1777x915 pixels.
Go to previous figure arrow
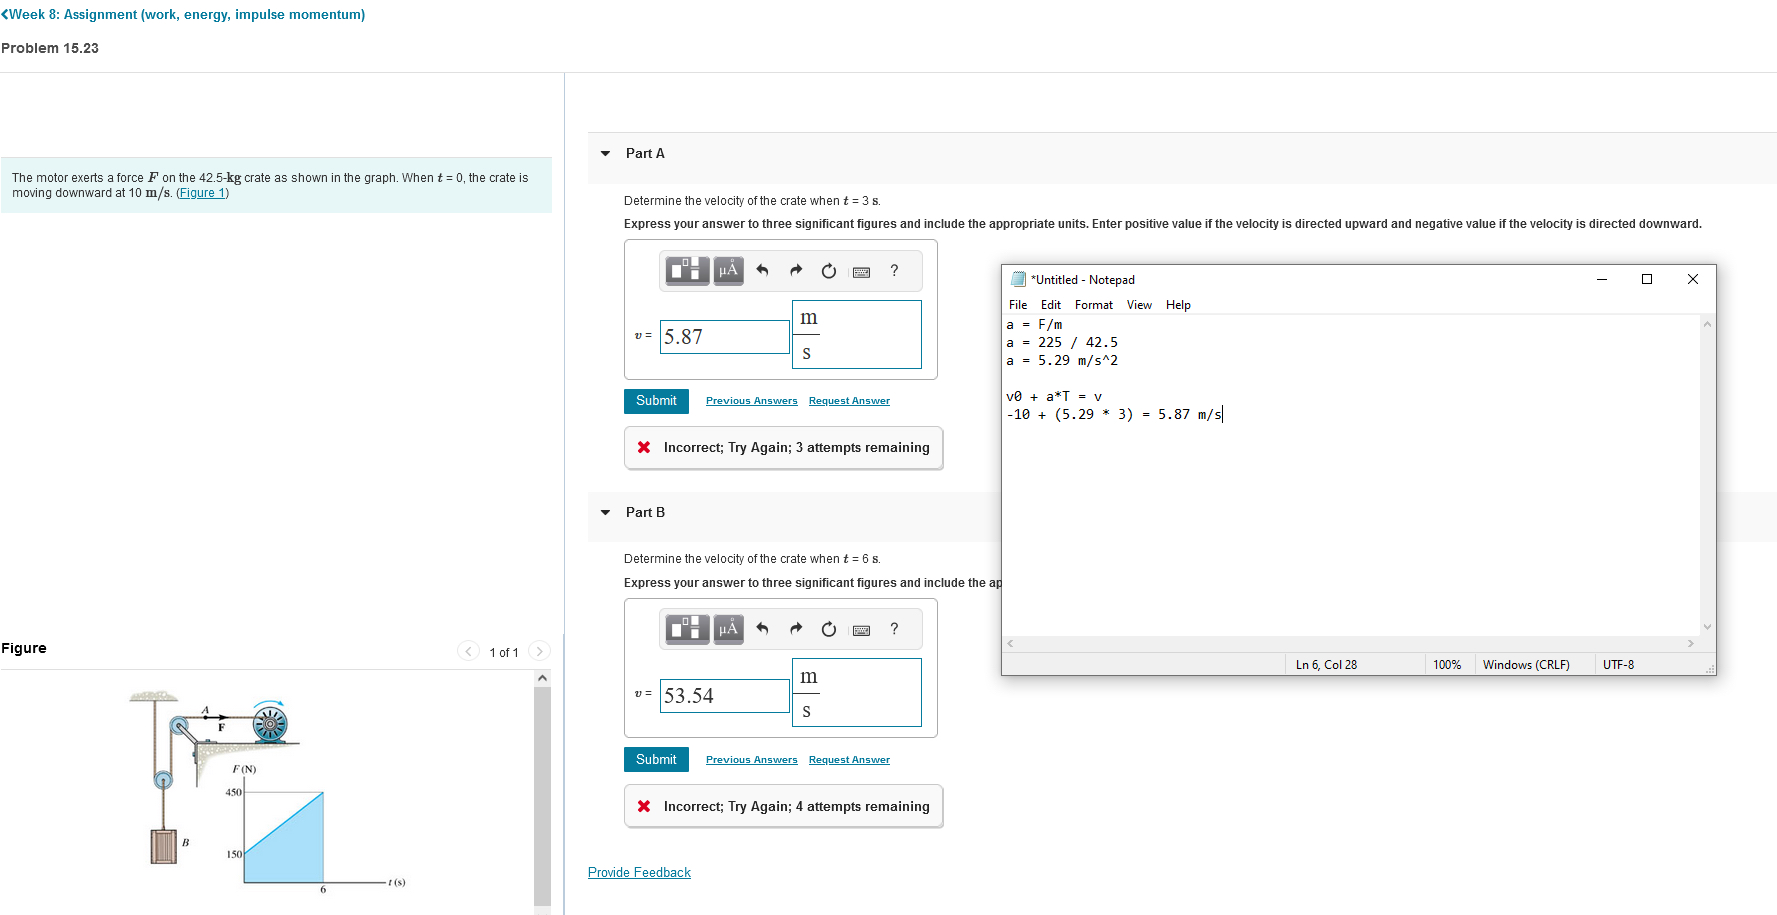[x=468, y=651]
